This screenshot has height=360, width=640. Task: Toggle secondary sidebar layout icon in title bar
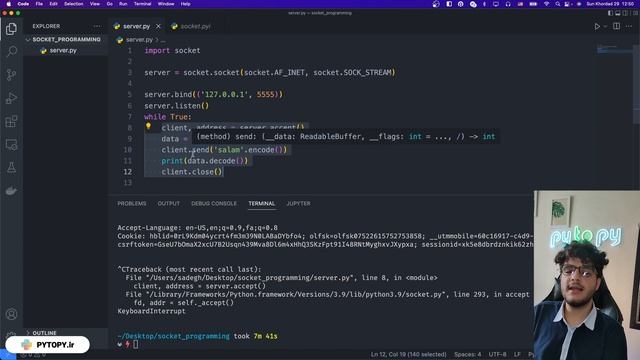click(x=625, y=13)
